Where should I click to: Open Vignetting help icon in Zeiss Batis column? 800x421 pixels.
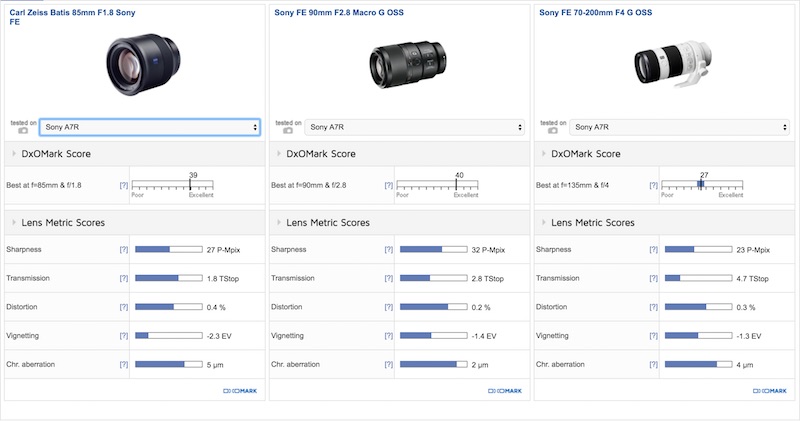(x=123, y=336)
